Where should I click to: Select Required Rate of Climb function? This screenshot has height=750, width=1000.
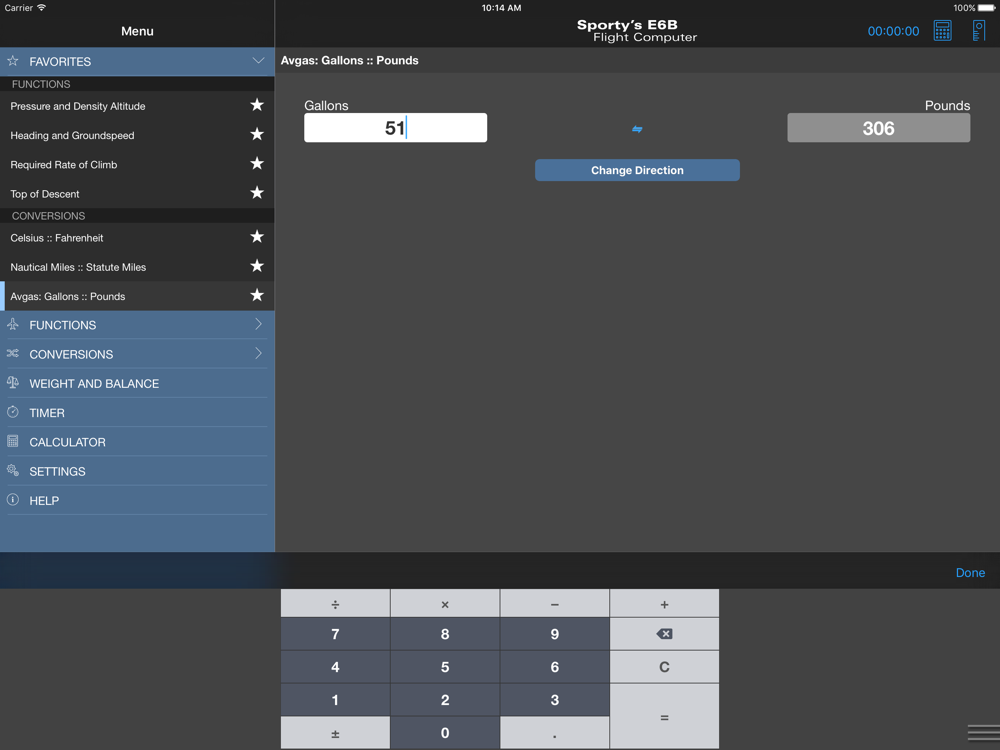[x=137, y=165]
